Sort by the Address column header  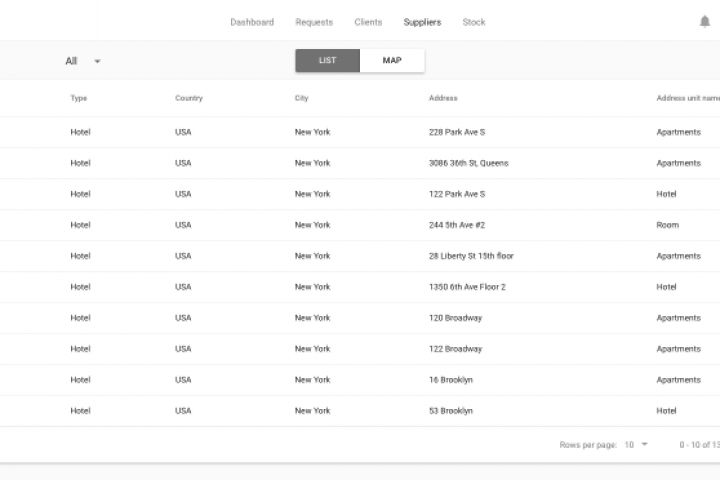[443, 98]
